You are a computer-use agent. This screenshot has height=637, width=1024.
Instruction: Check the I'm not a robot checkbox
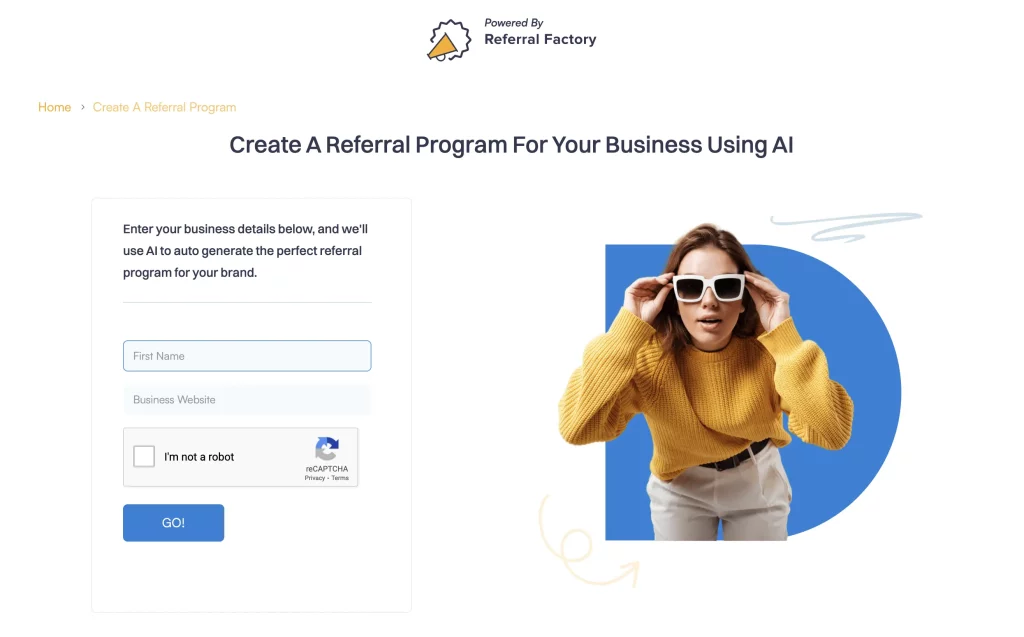point(144,456)
